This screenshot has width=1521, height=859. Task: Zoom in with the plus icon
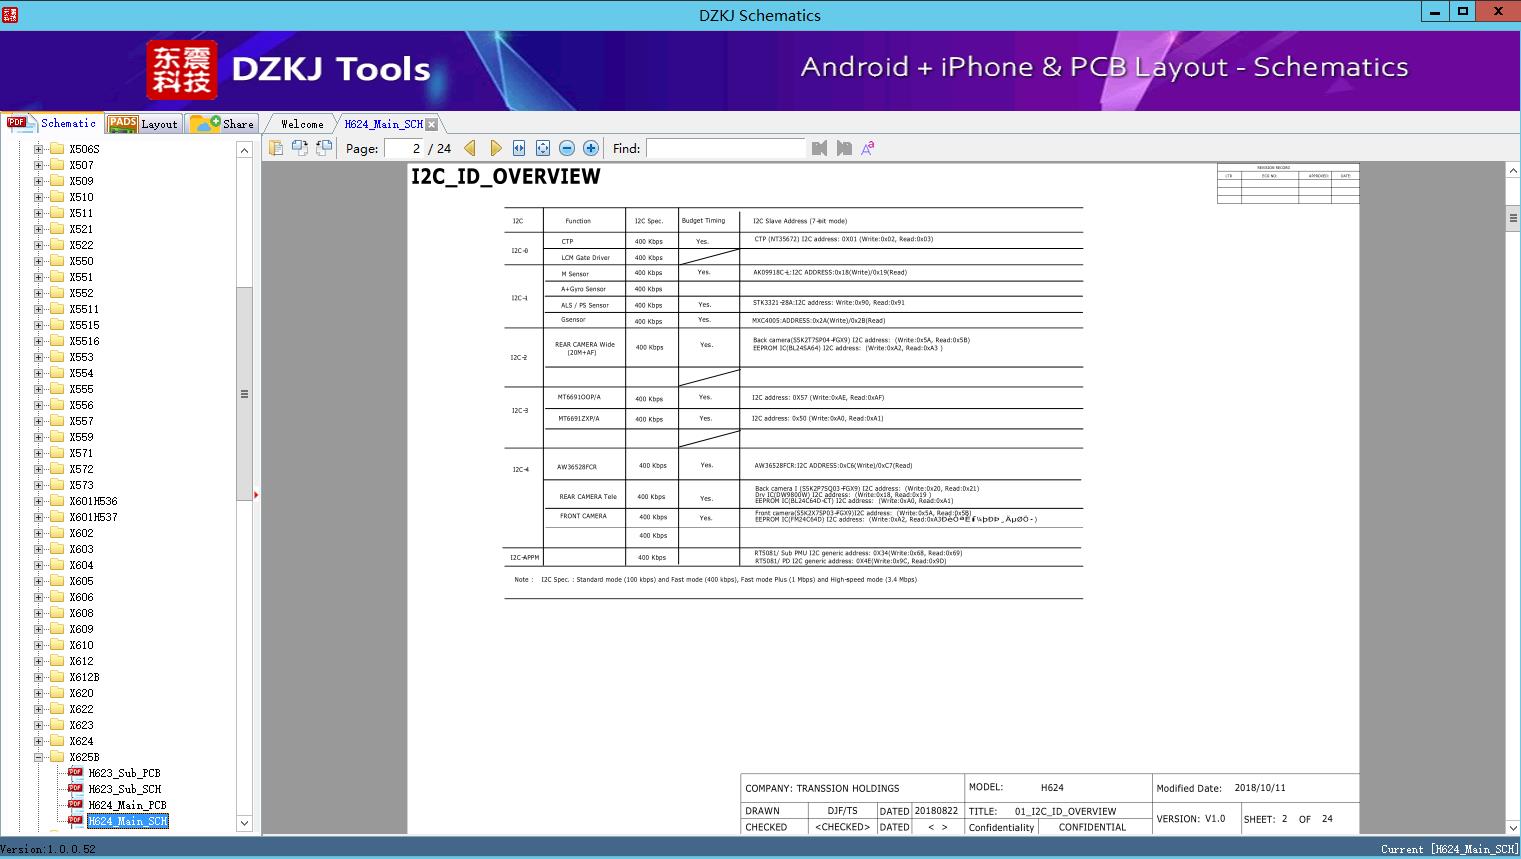(x=591, y=148)
